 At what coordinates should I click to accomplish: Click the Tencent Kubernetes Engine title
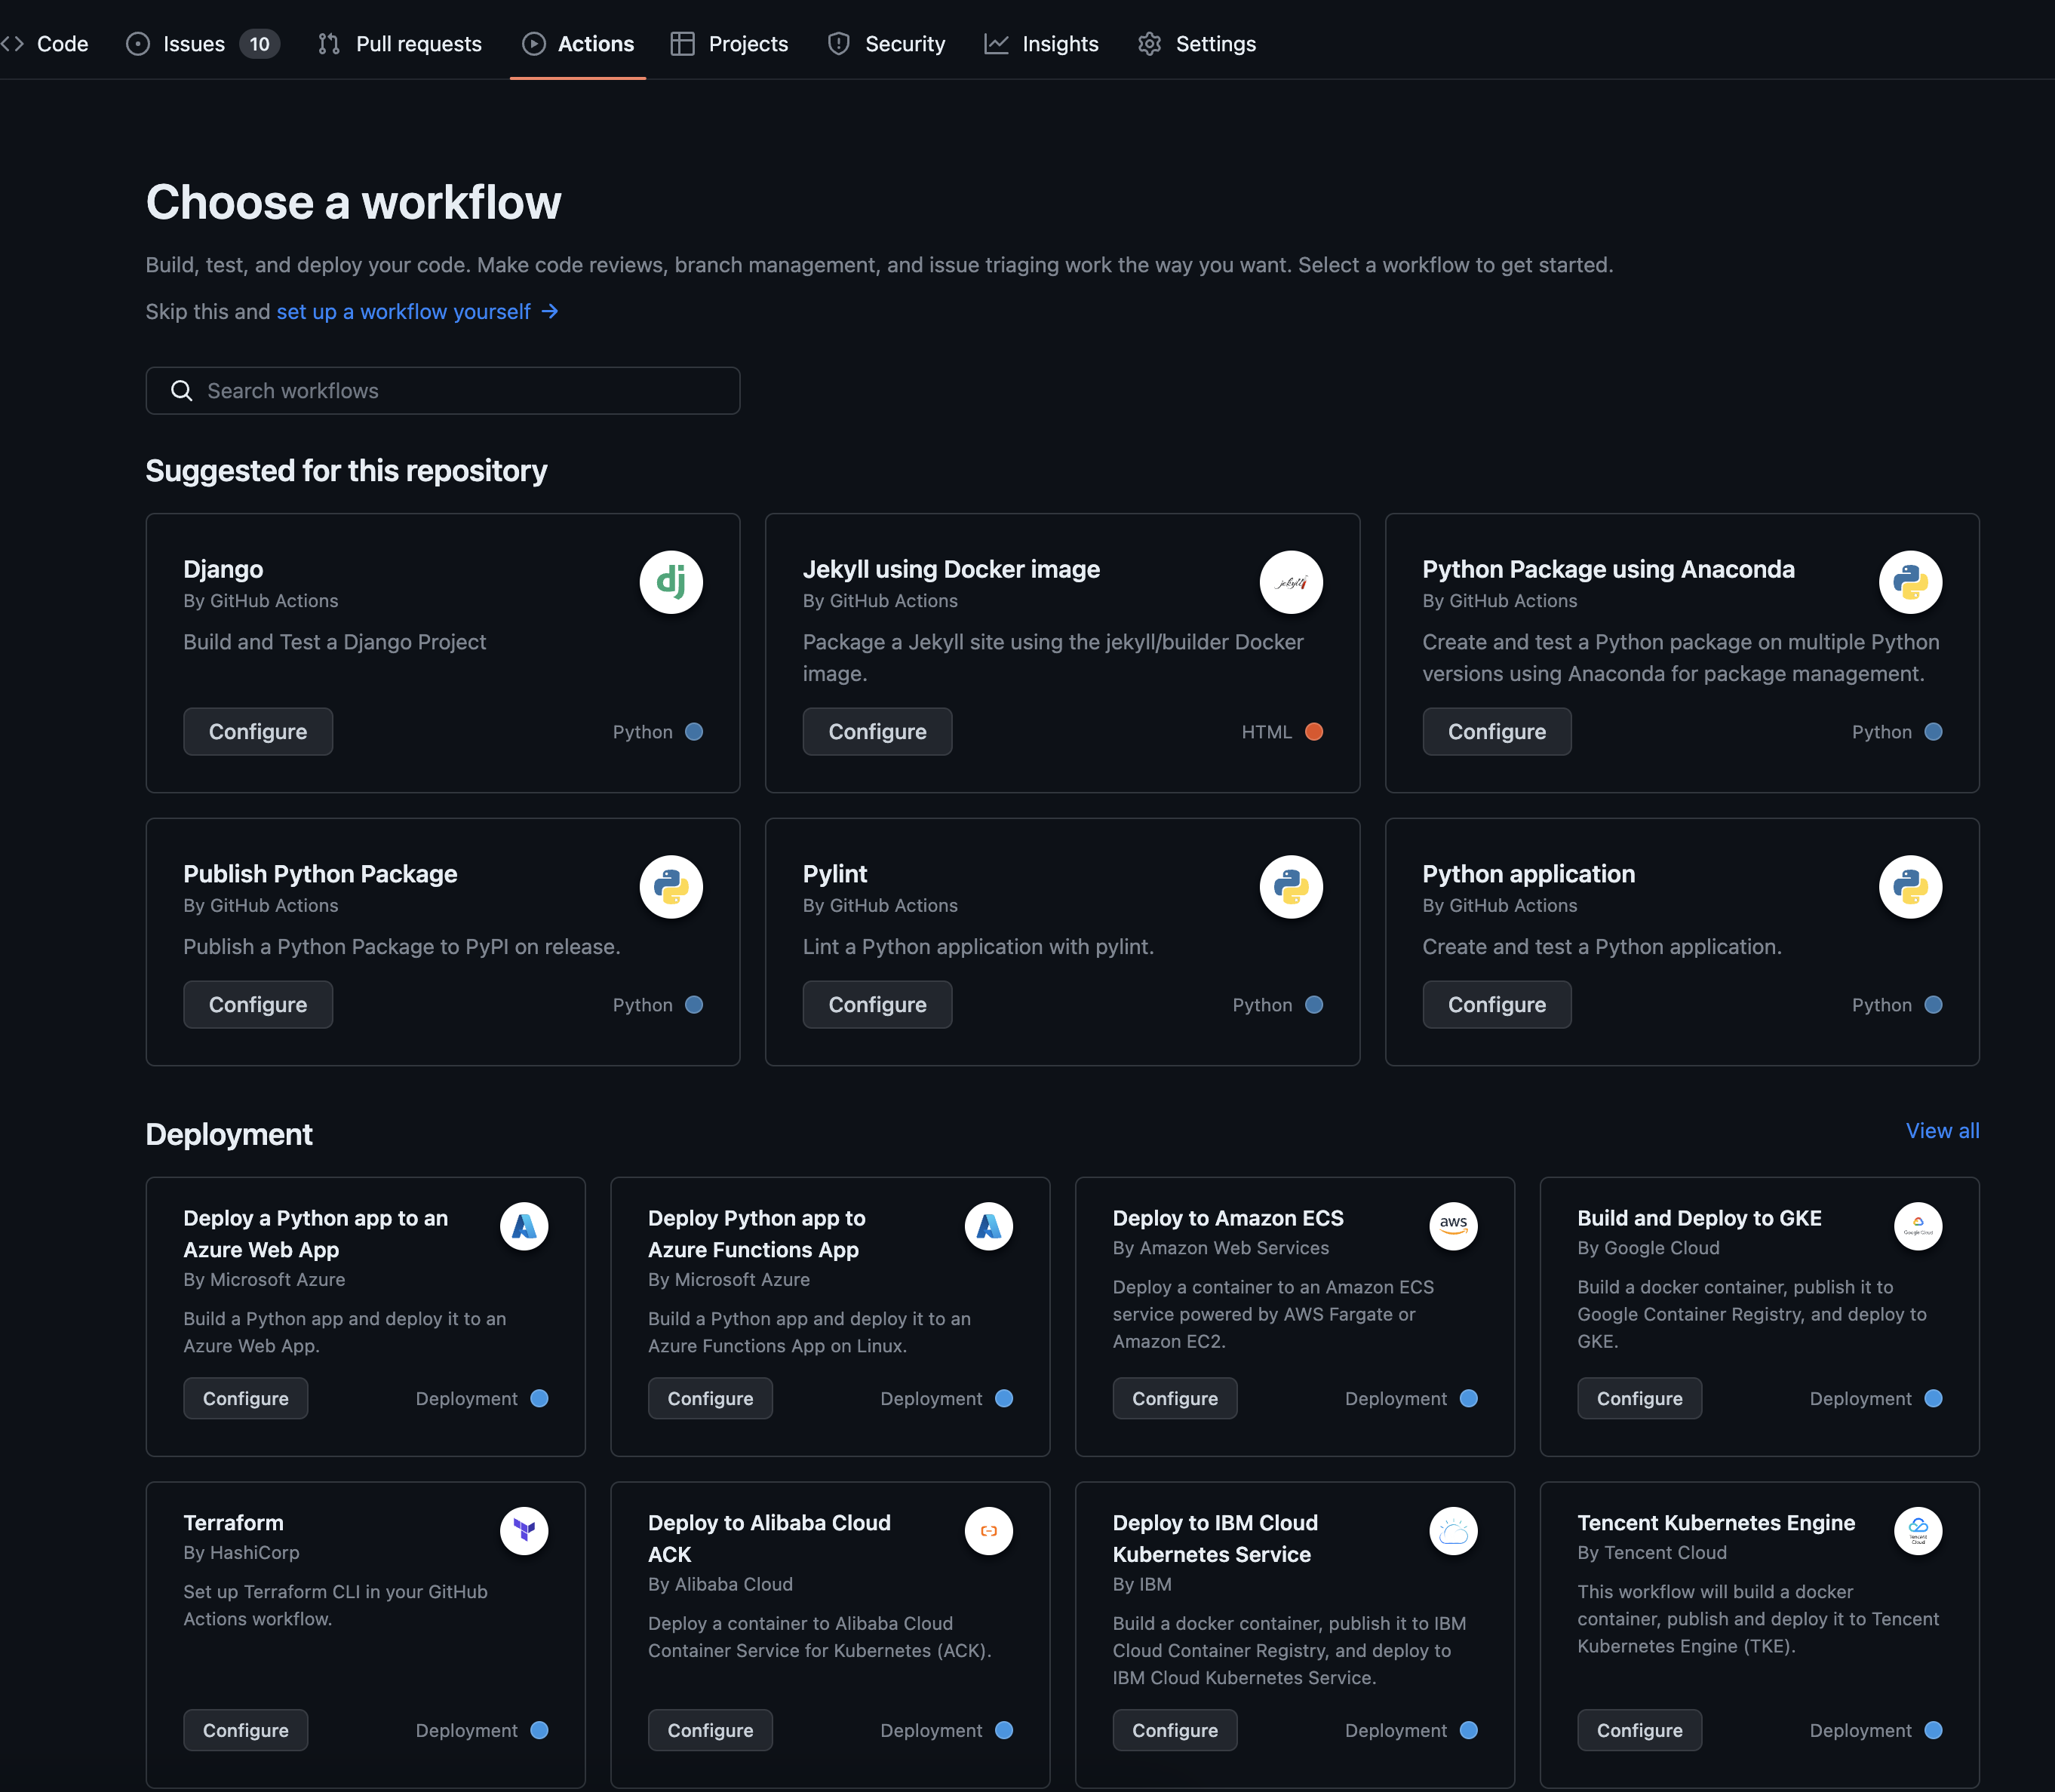pos(1716,1524)
